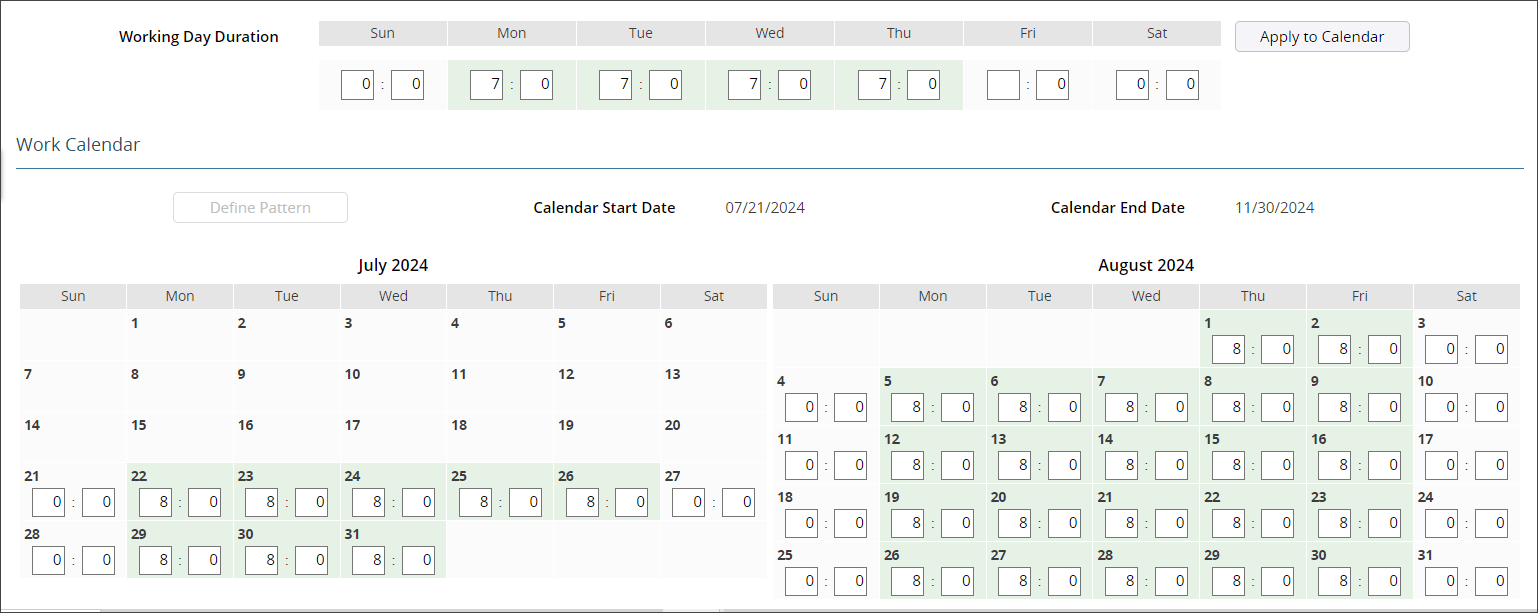The height and width of the screenshot is (613, 1538).
Task: Edit hours field for July 31
Action: [368, 561]
